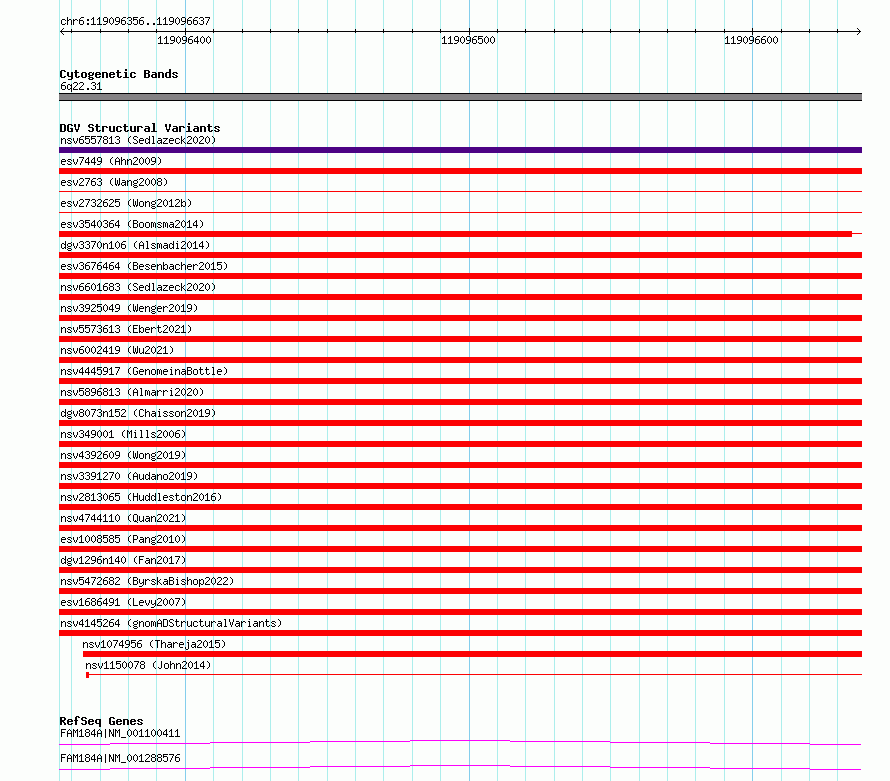Screen dimensions: 890x781
Task: Select variant nsv4145264 (gnomADStructuralVariants)
Action: coord(171,623)
